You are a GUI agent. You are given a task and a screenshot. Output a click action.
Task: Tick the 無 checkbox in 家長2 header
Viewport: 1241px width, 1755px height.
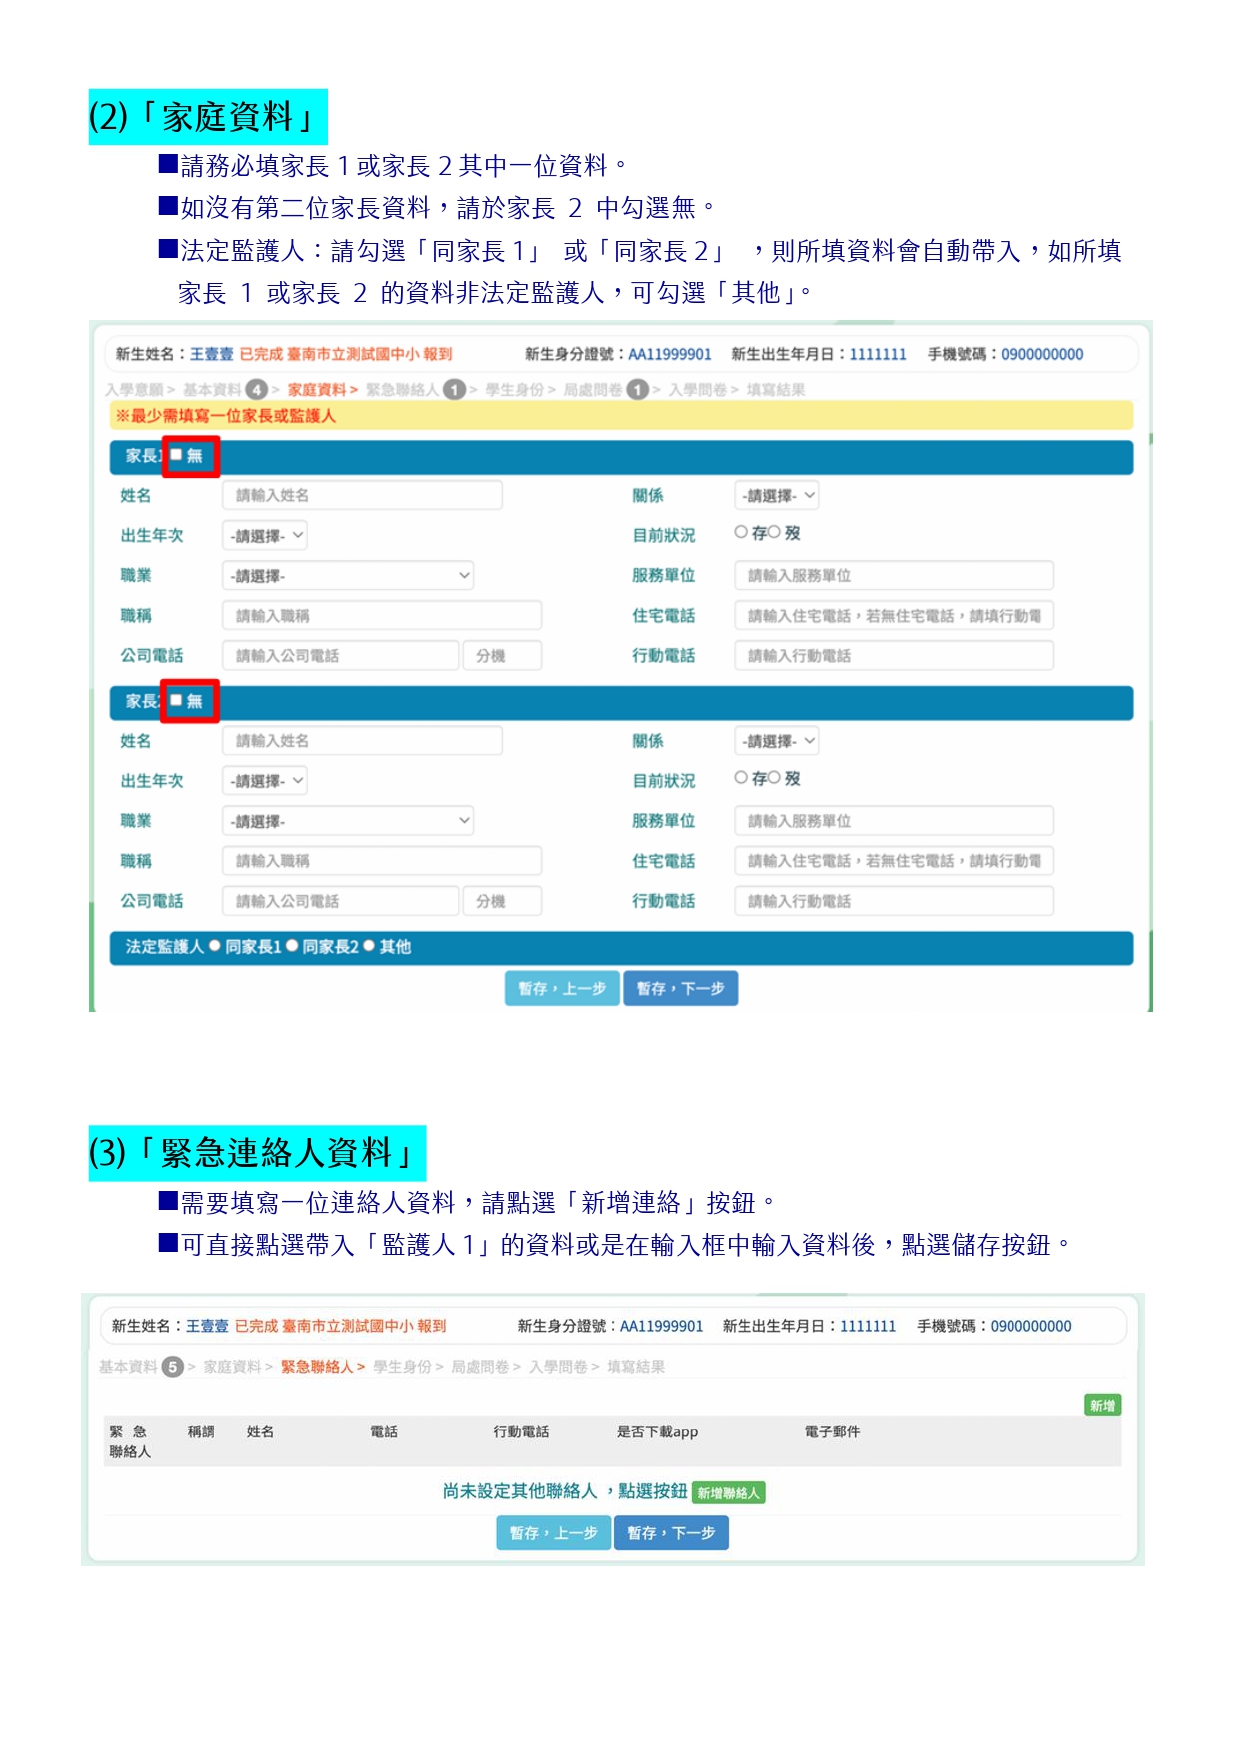(177, 700)
